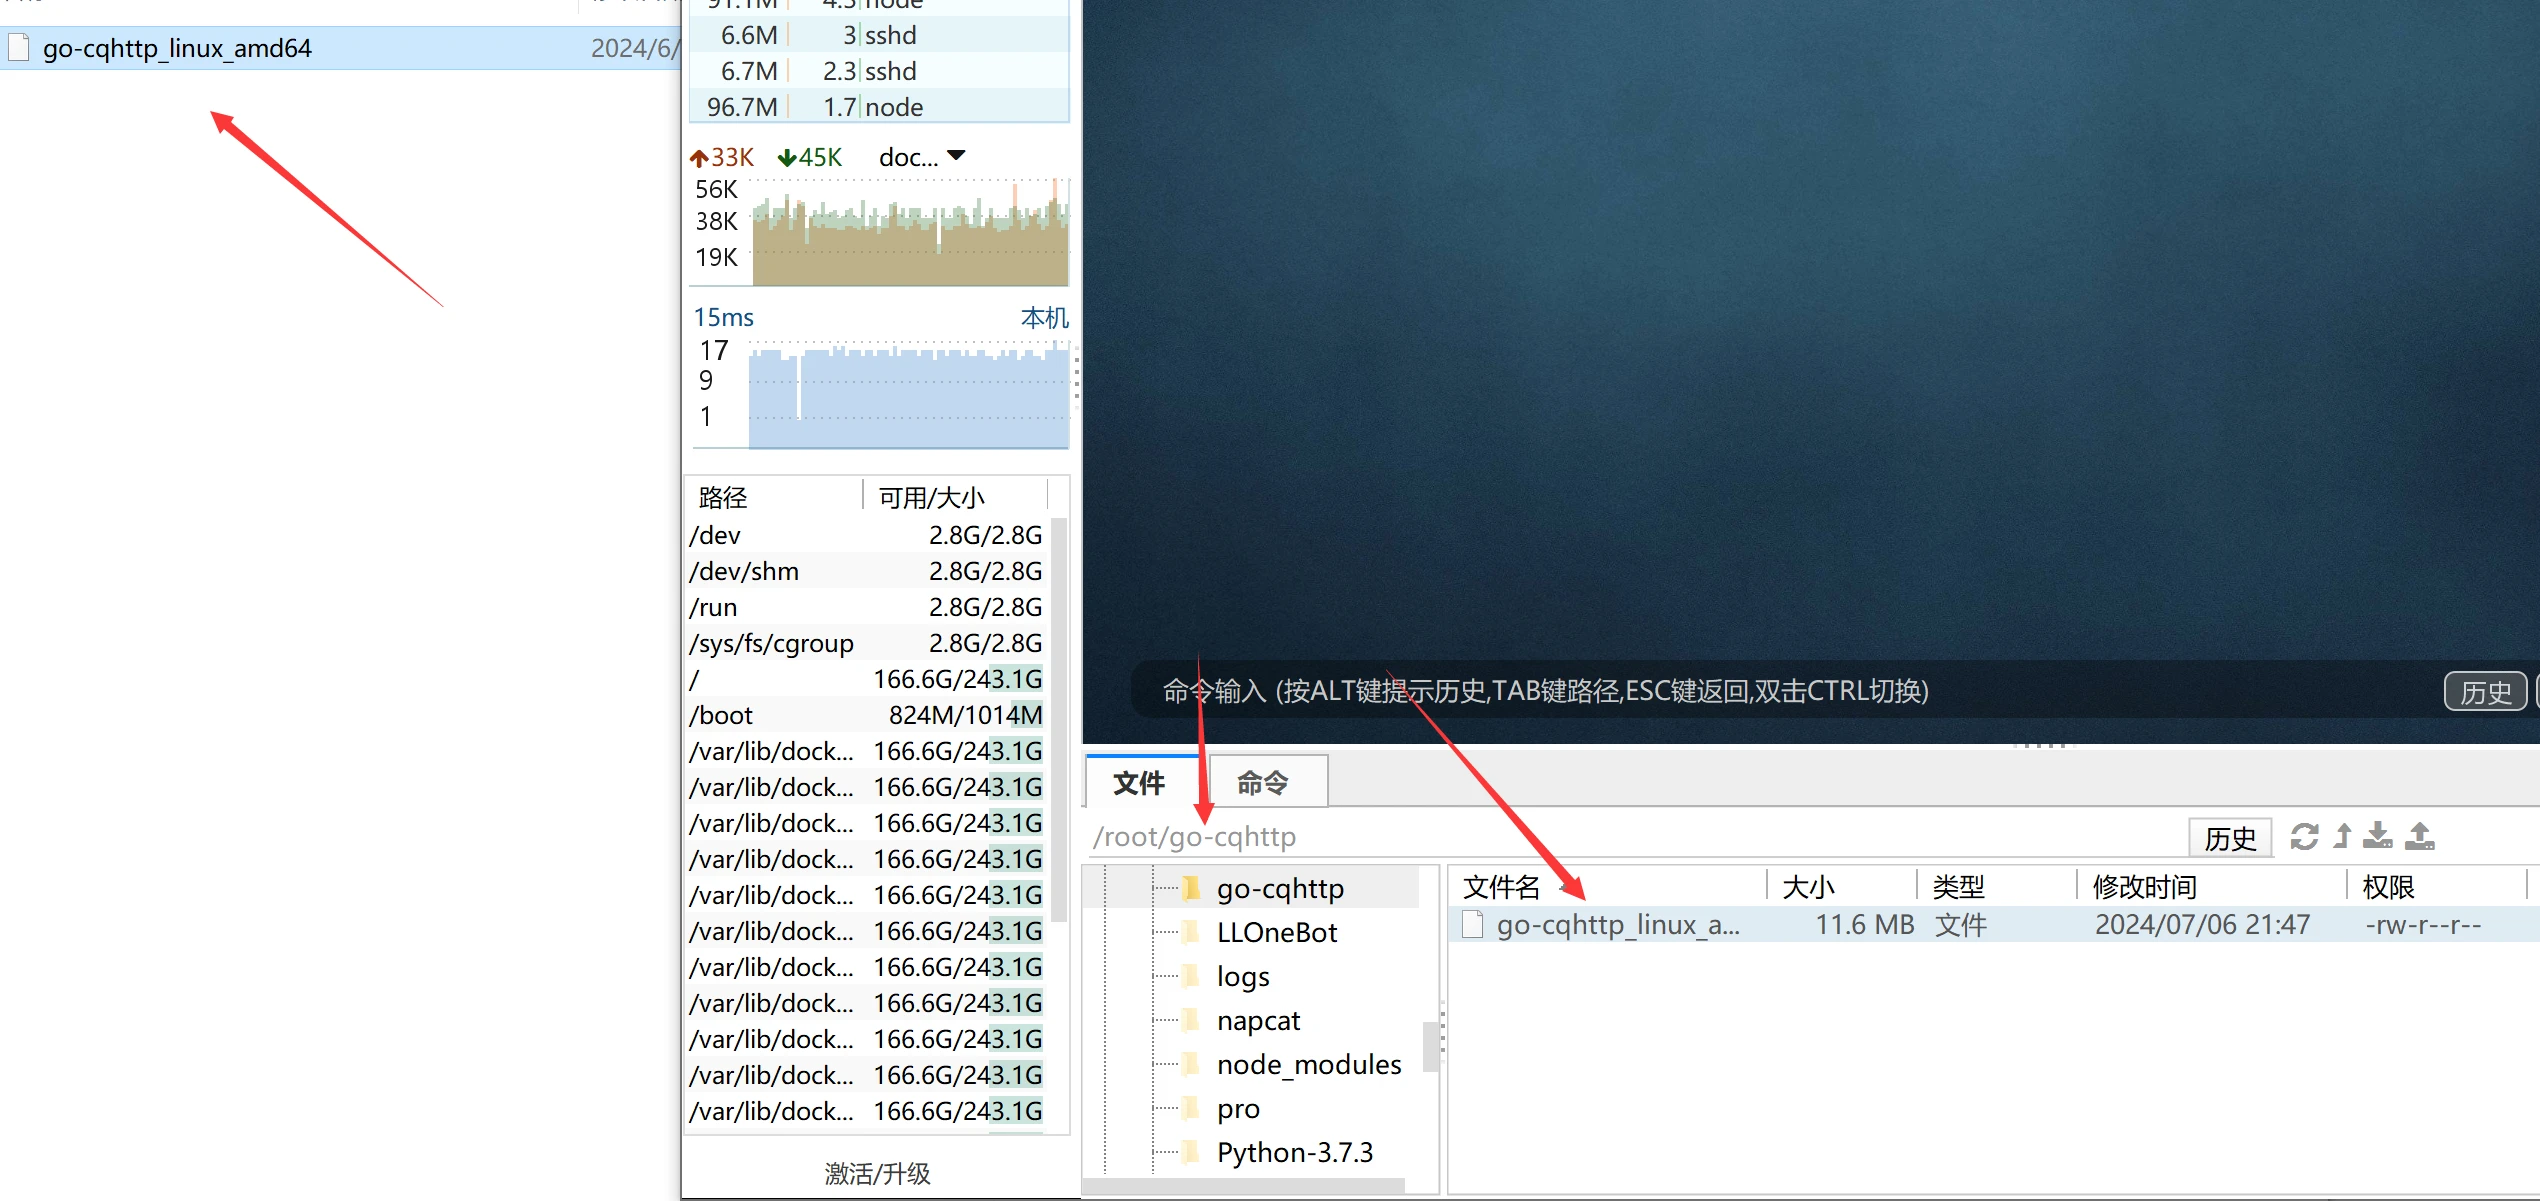
Task: Click the napcat folder icon
Action: [x=1191, y=1020]
